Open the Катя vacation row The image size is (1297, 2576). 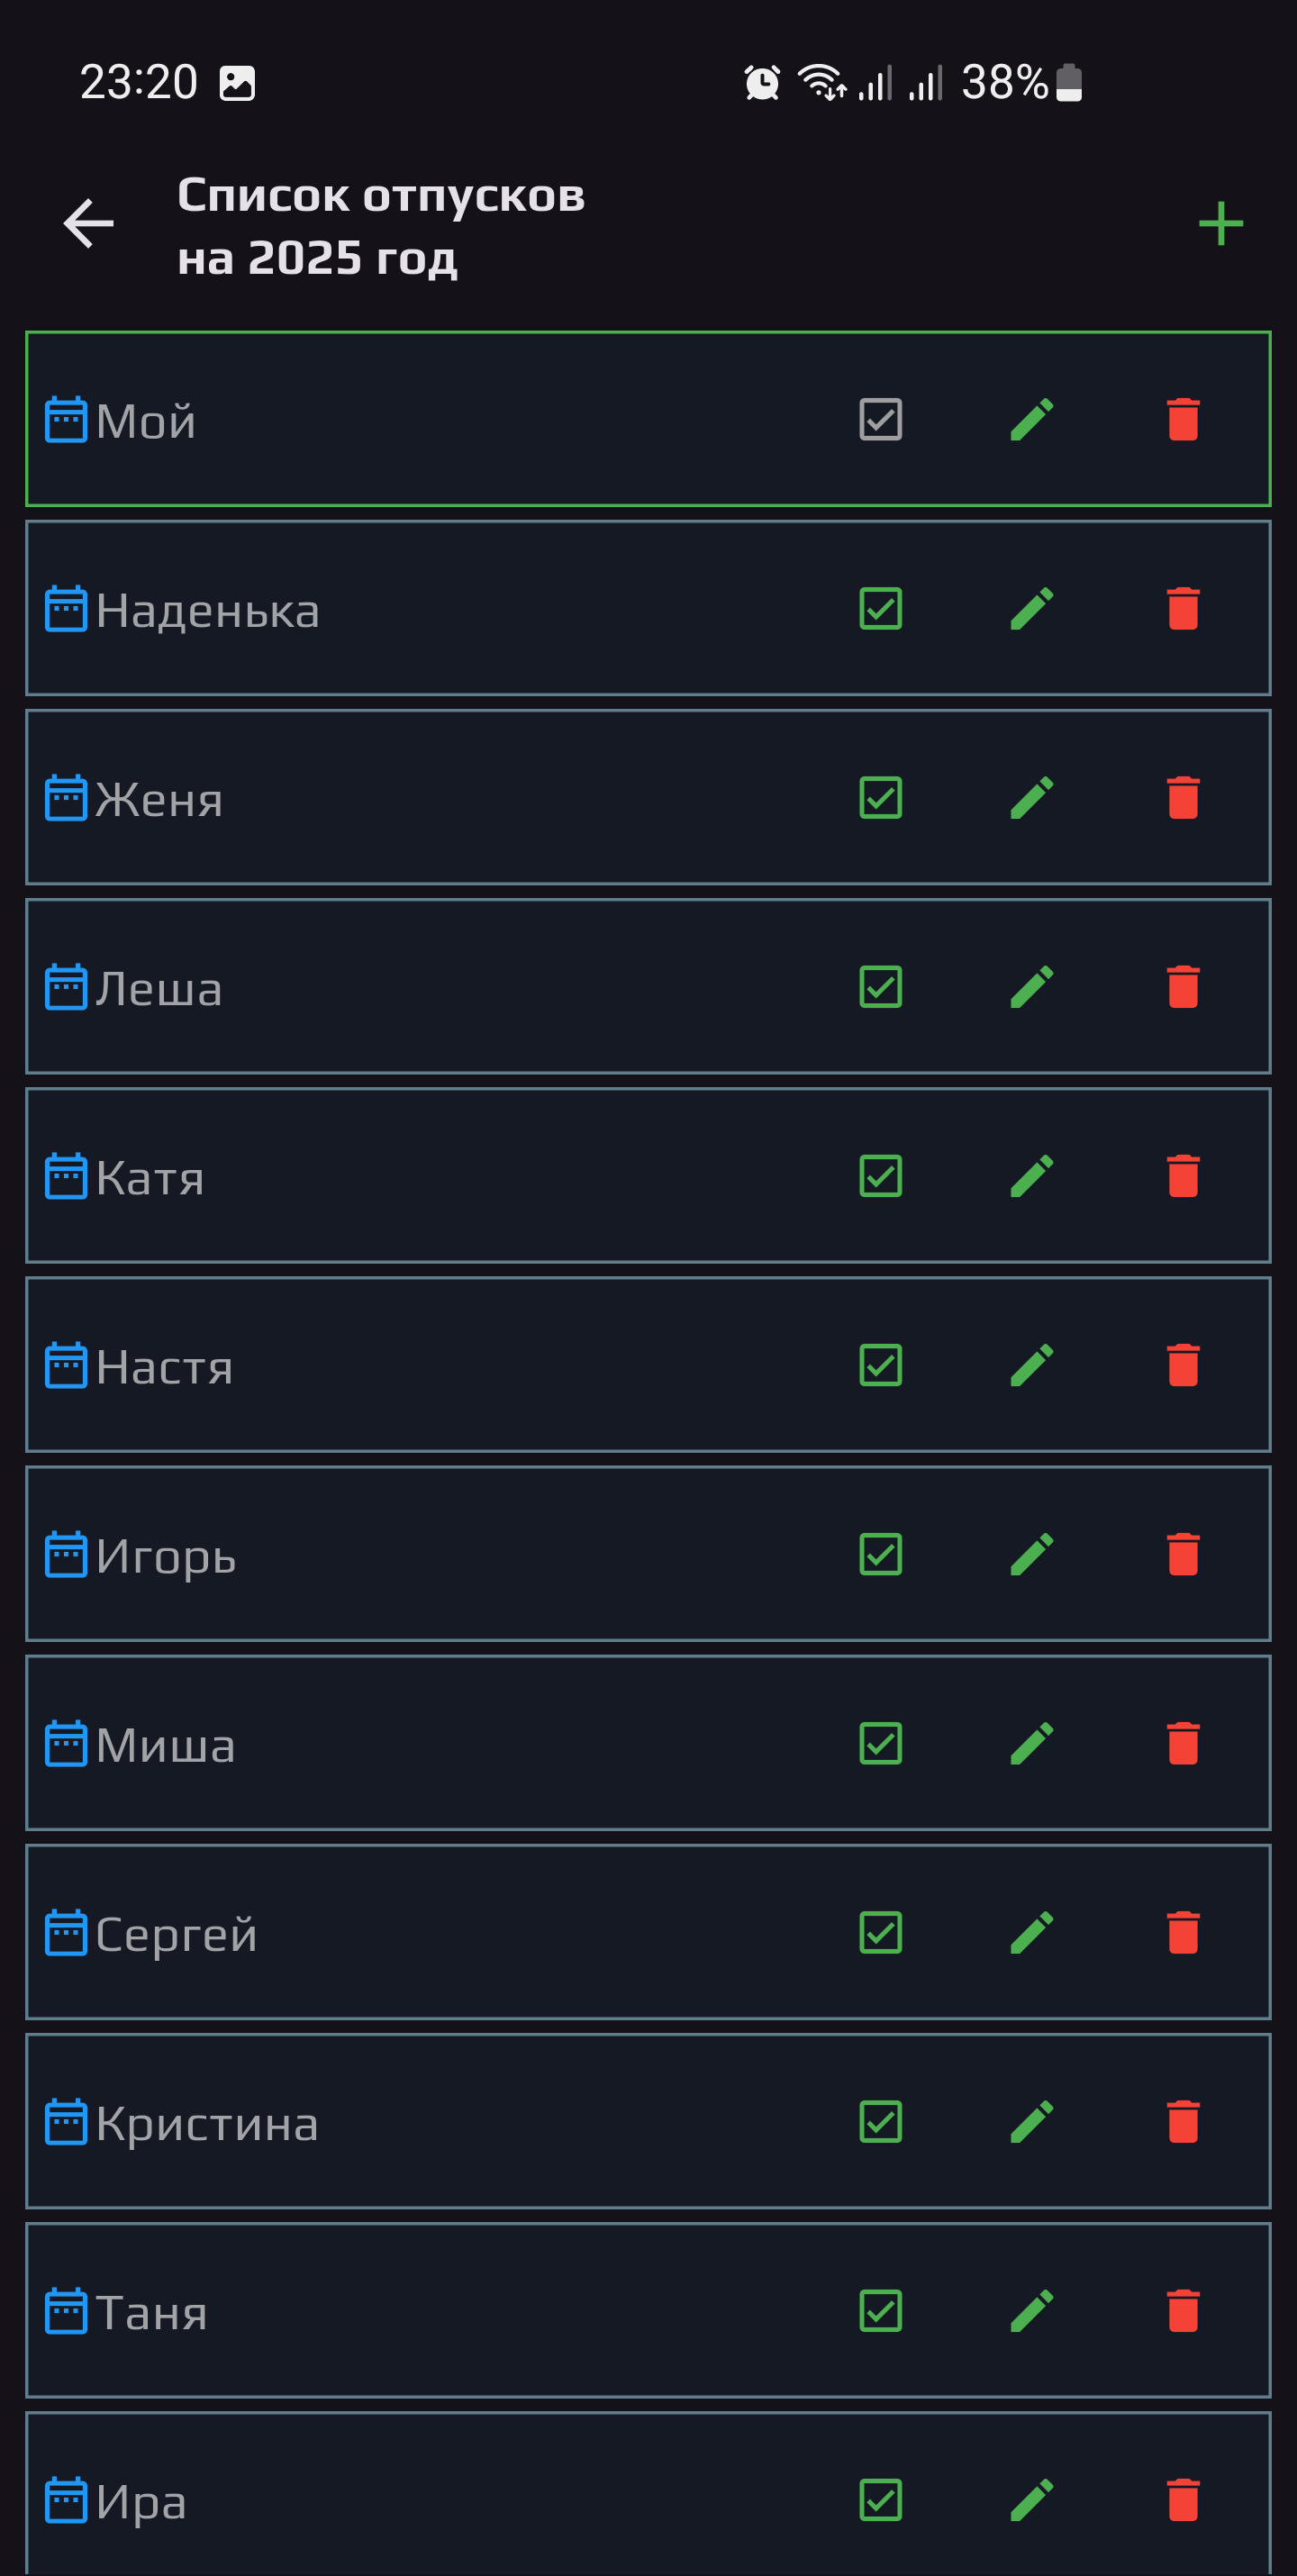[x=400, y=1176]
